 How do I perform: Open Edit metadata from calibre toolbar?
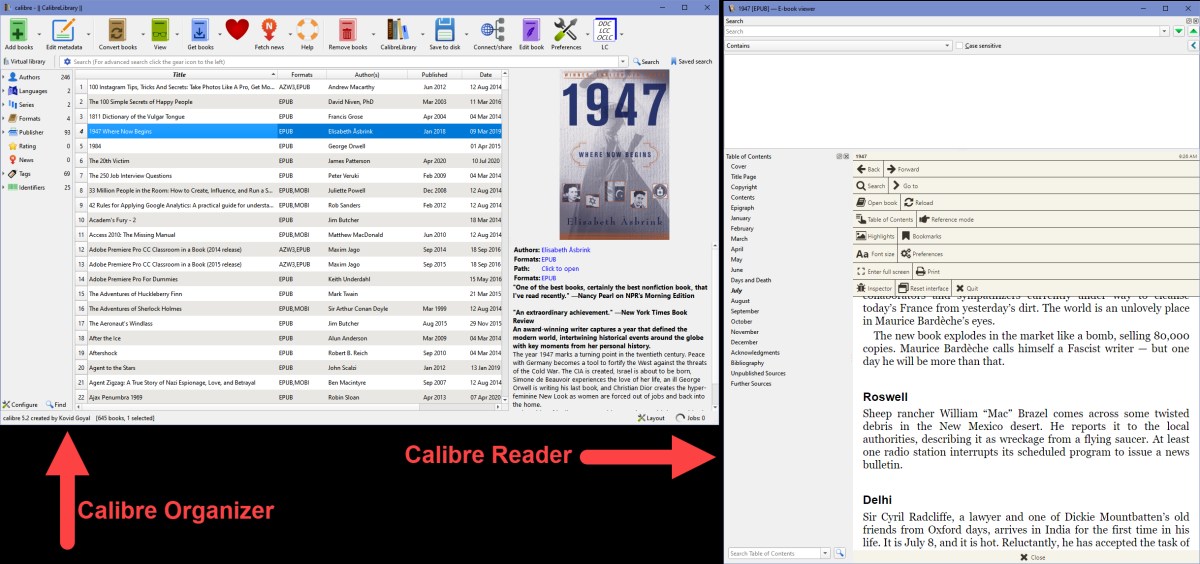[63, 30]
